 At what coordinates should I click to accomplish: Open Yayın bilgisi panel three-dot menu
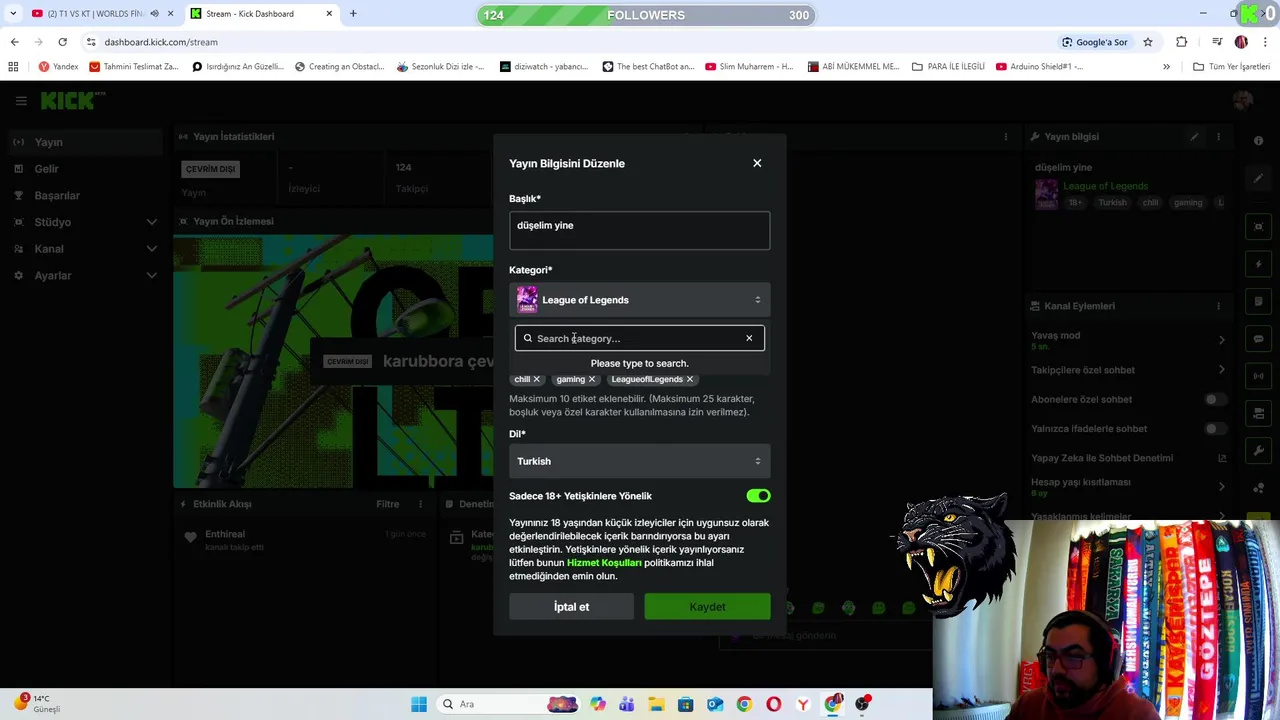point(1218,136)
